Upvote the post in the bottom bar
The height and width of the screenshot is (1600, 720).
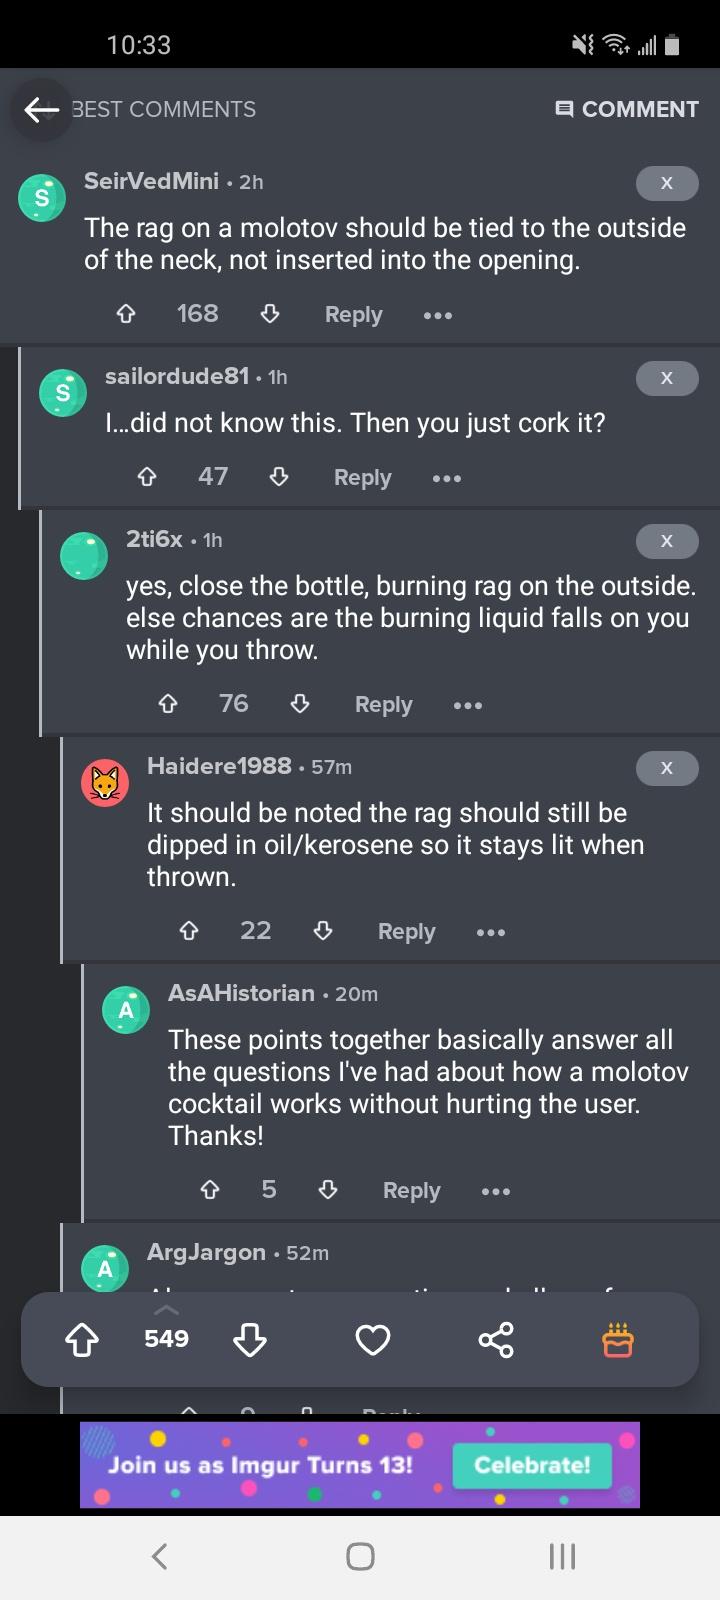coord(83,1339)
